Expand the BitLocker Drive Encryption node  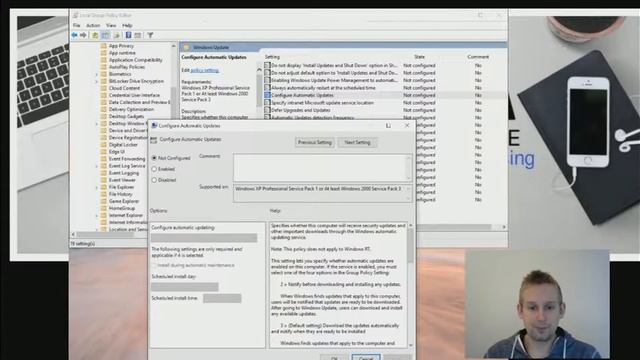[x=97, y=81]
